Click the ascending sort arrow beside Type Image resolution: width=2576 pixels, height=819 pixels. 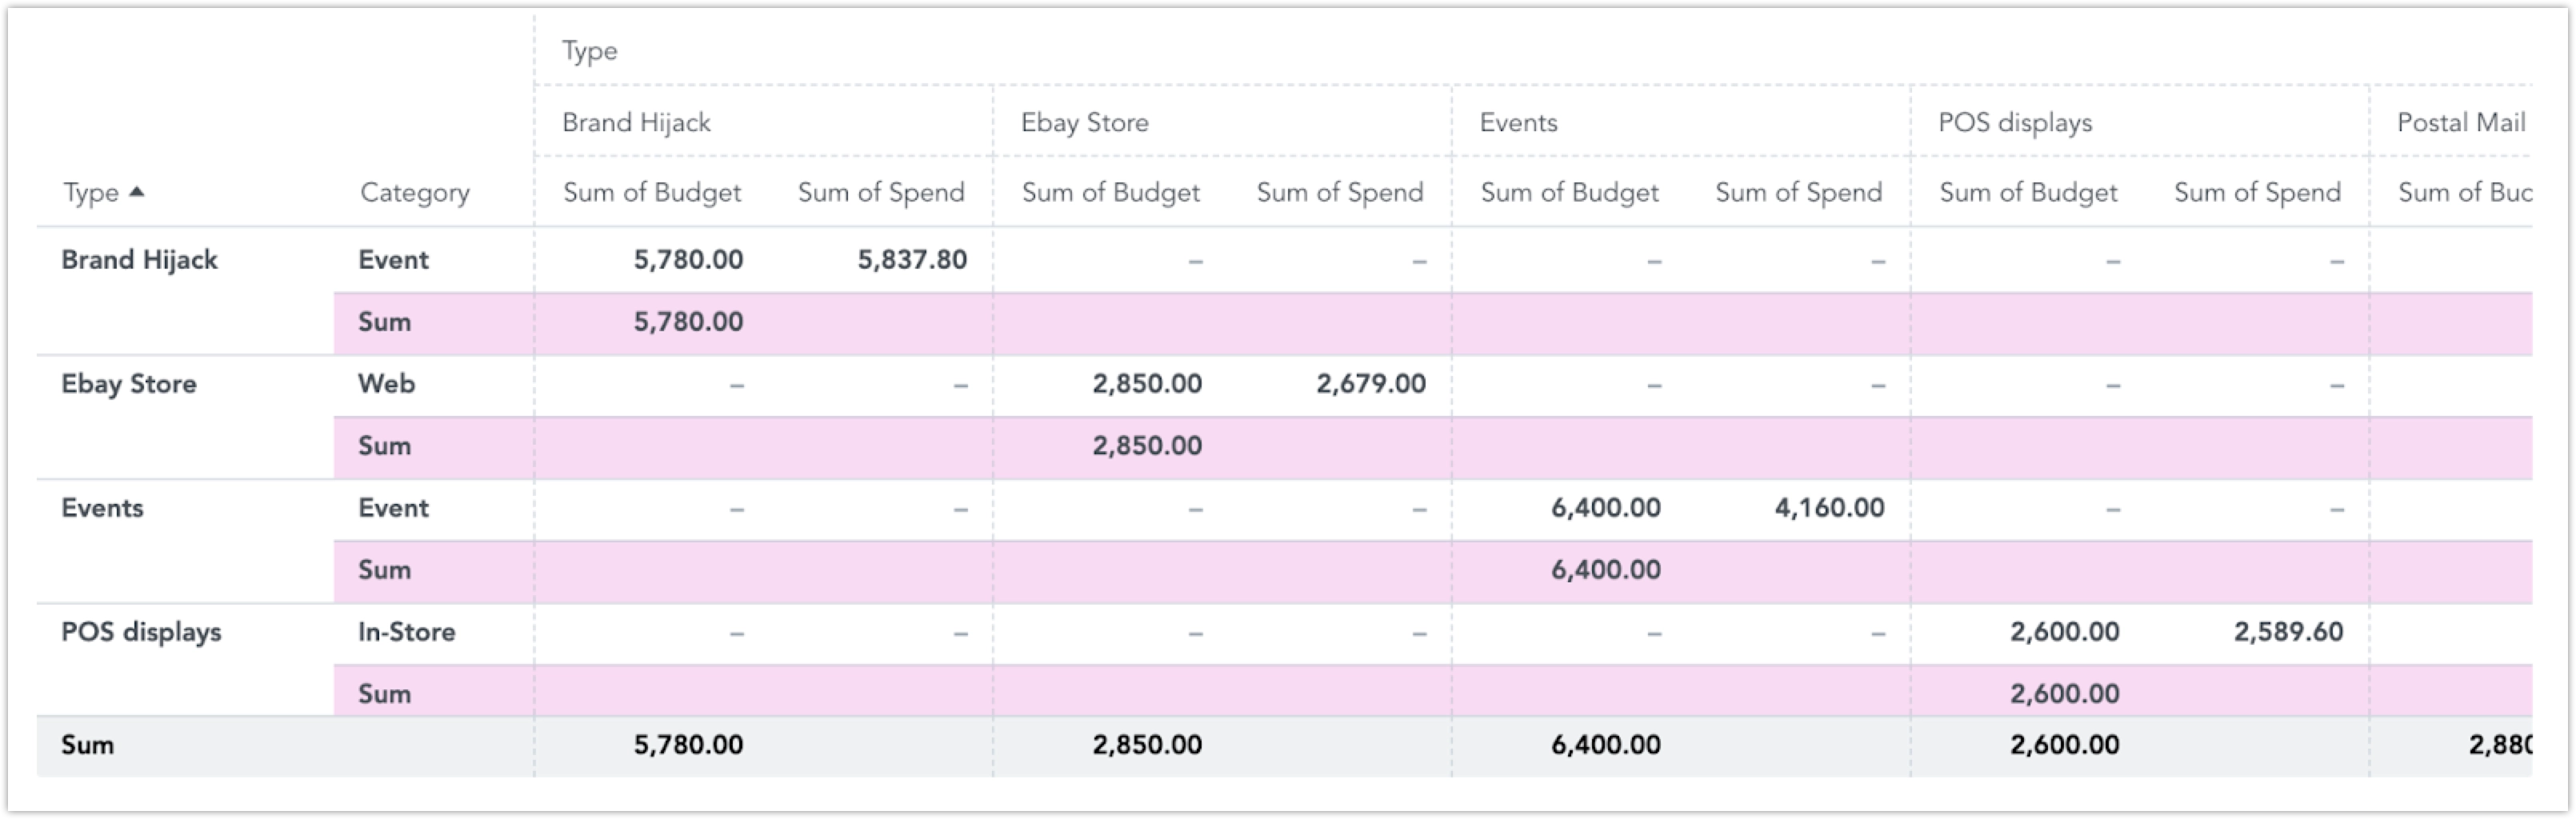137,191
